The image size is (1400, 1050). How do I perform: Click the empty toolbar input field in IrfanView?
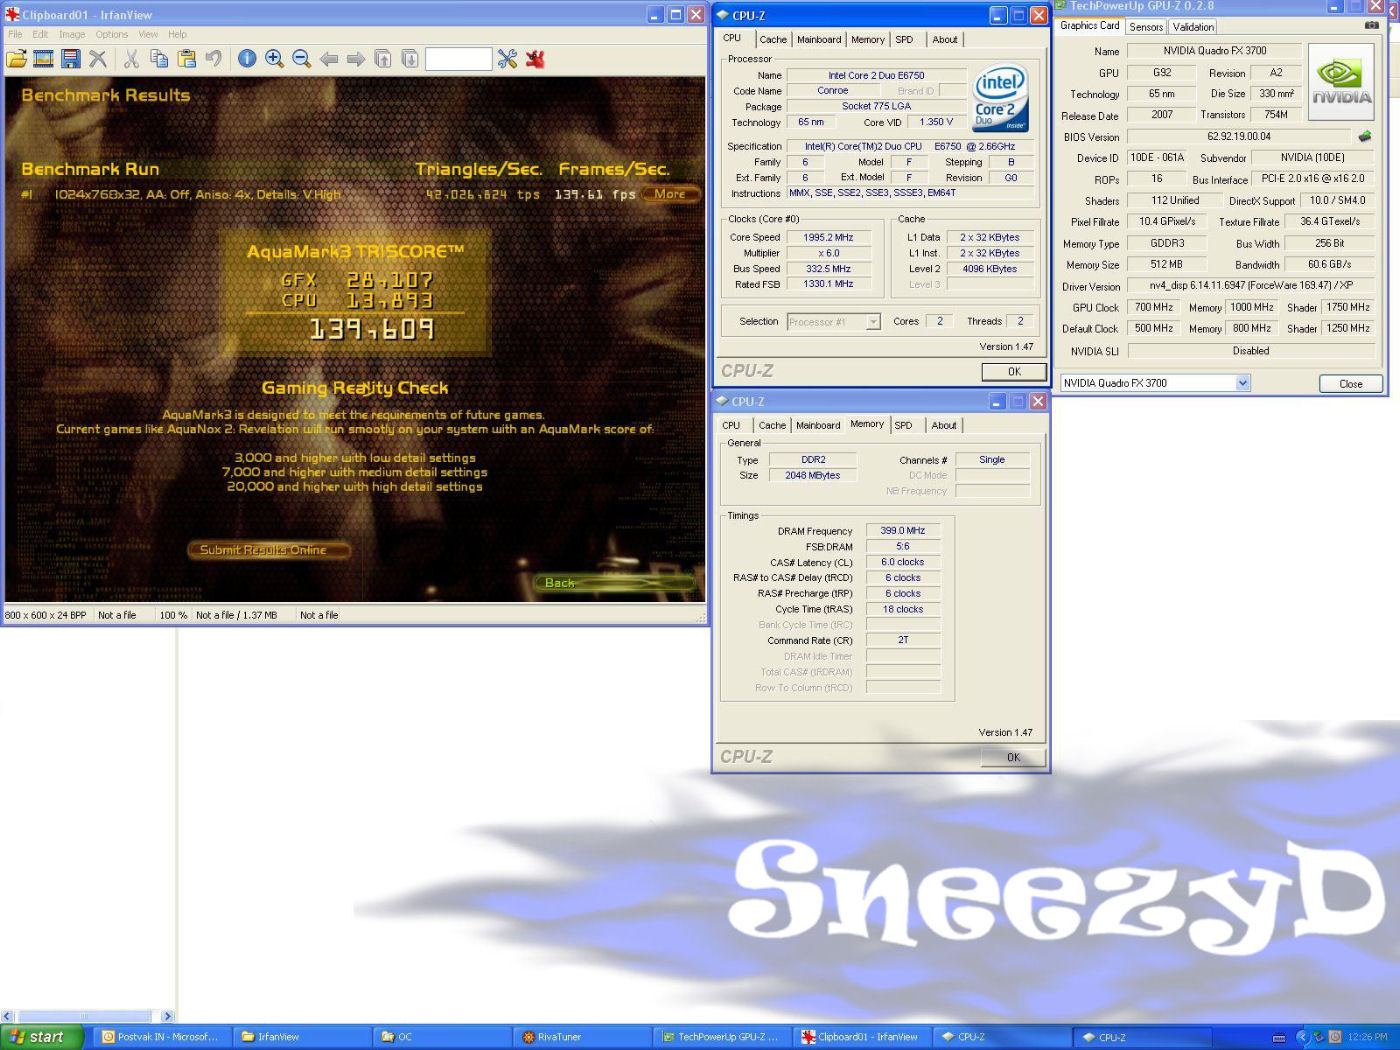[458, 60]
